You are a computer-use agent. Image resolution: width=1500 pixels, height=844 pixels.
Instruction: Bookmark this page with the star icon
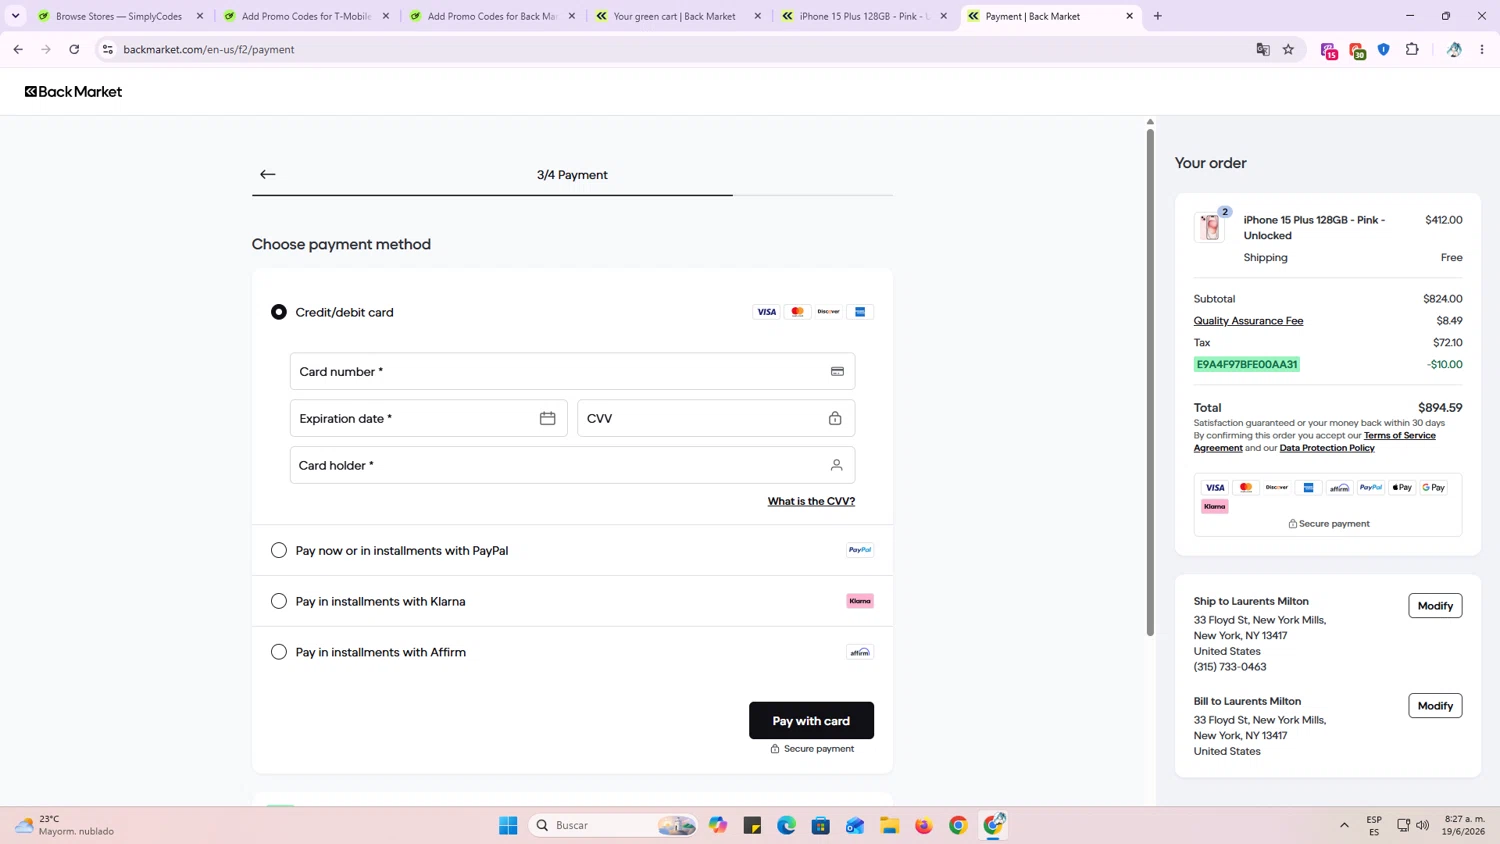[1288, 49]
